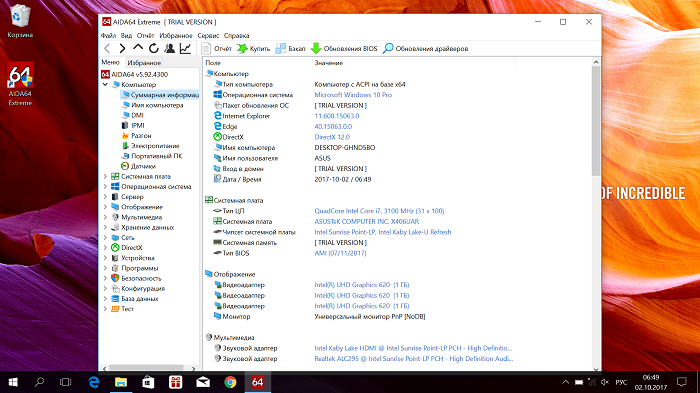Image resolution: width=700 pixels, height=393 pixels.
Task: Open the Windows Start menu
Action: (x=13, y=382)
